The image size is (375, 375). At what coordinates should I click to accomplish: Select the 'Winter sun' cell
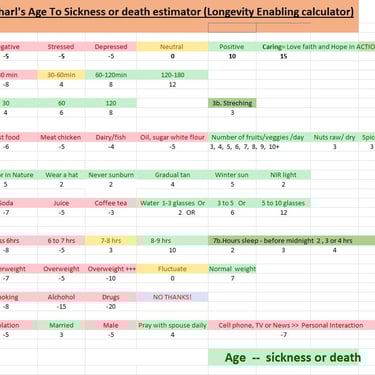pyautogui.click(x=232, y=175)
